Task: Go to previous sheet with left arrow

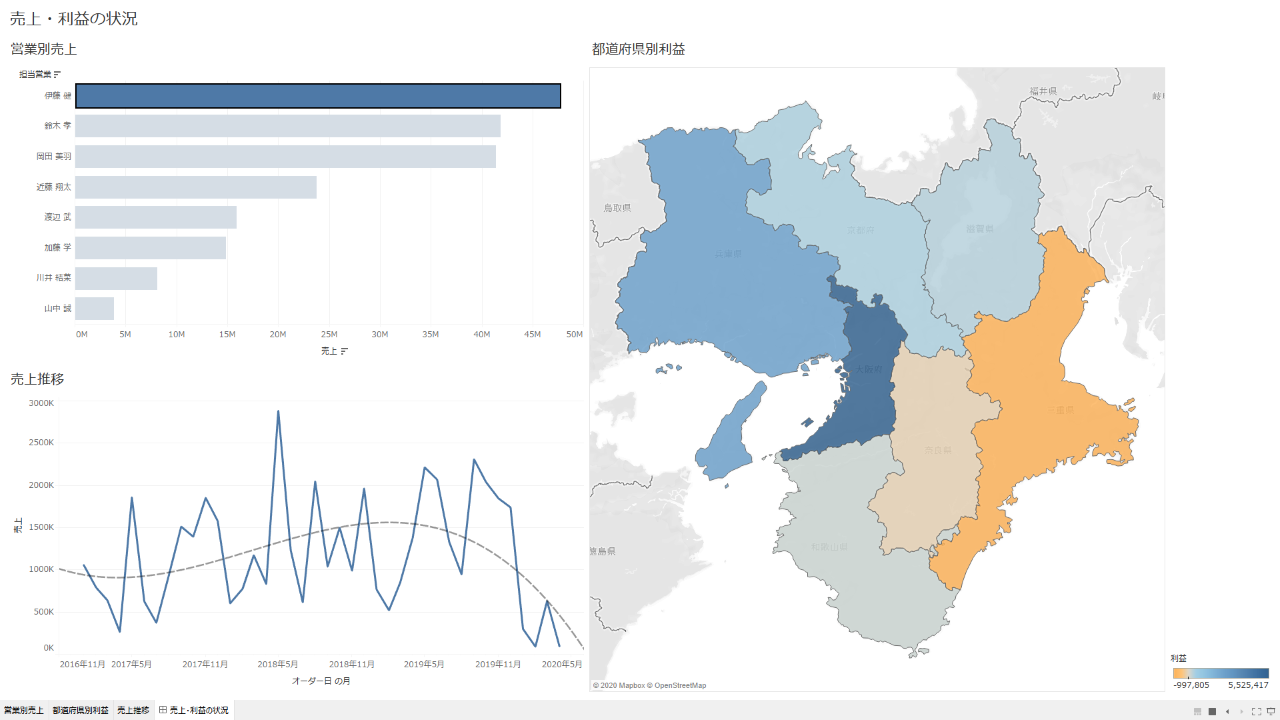Action: [1227, 711]
